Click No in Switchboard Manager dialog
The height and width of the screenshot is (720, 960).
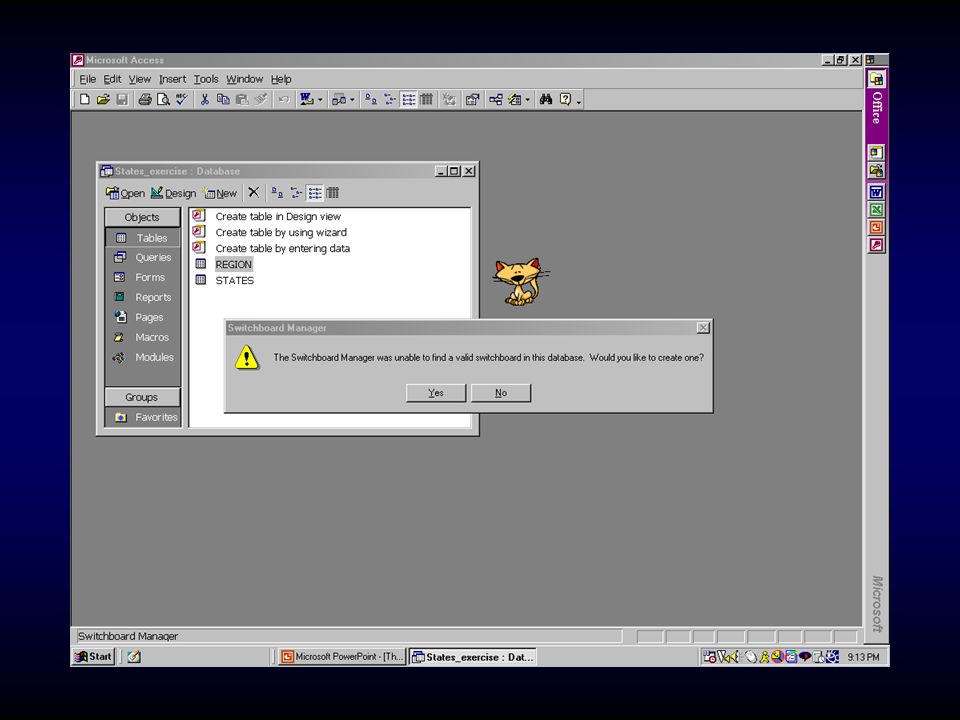tap(501, 393)
